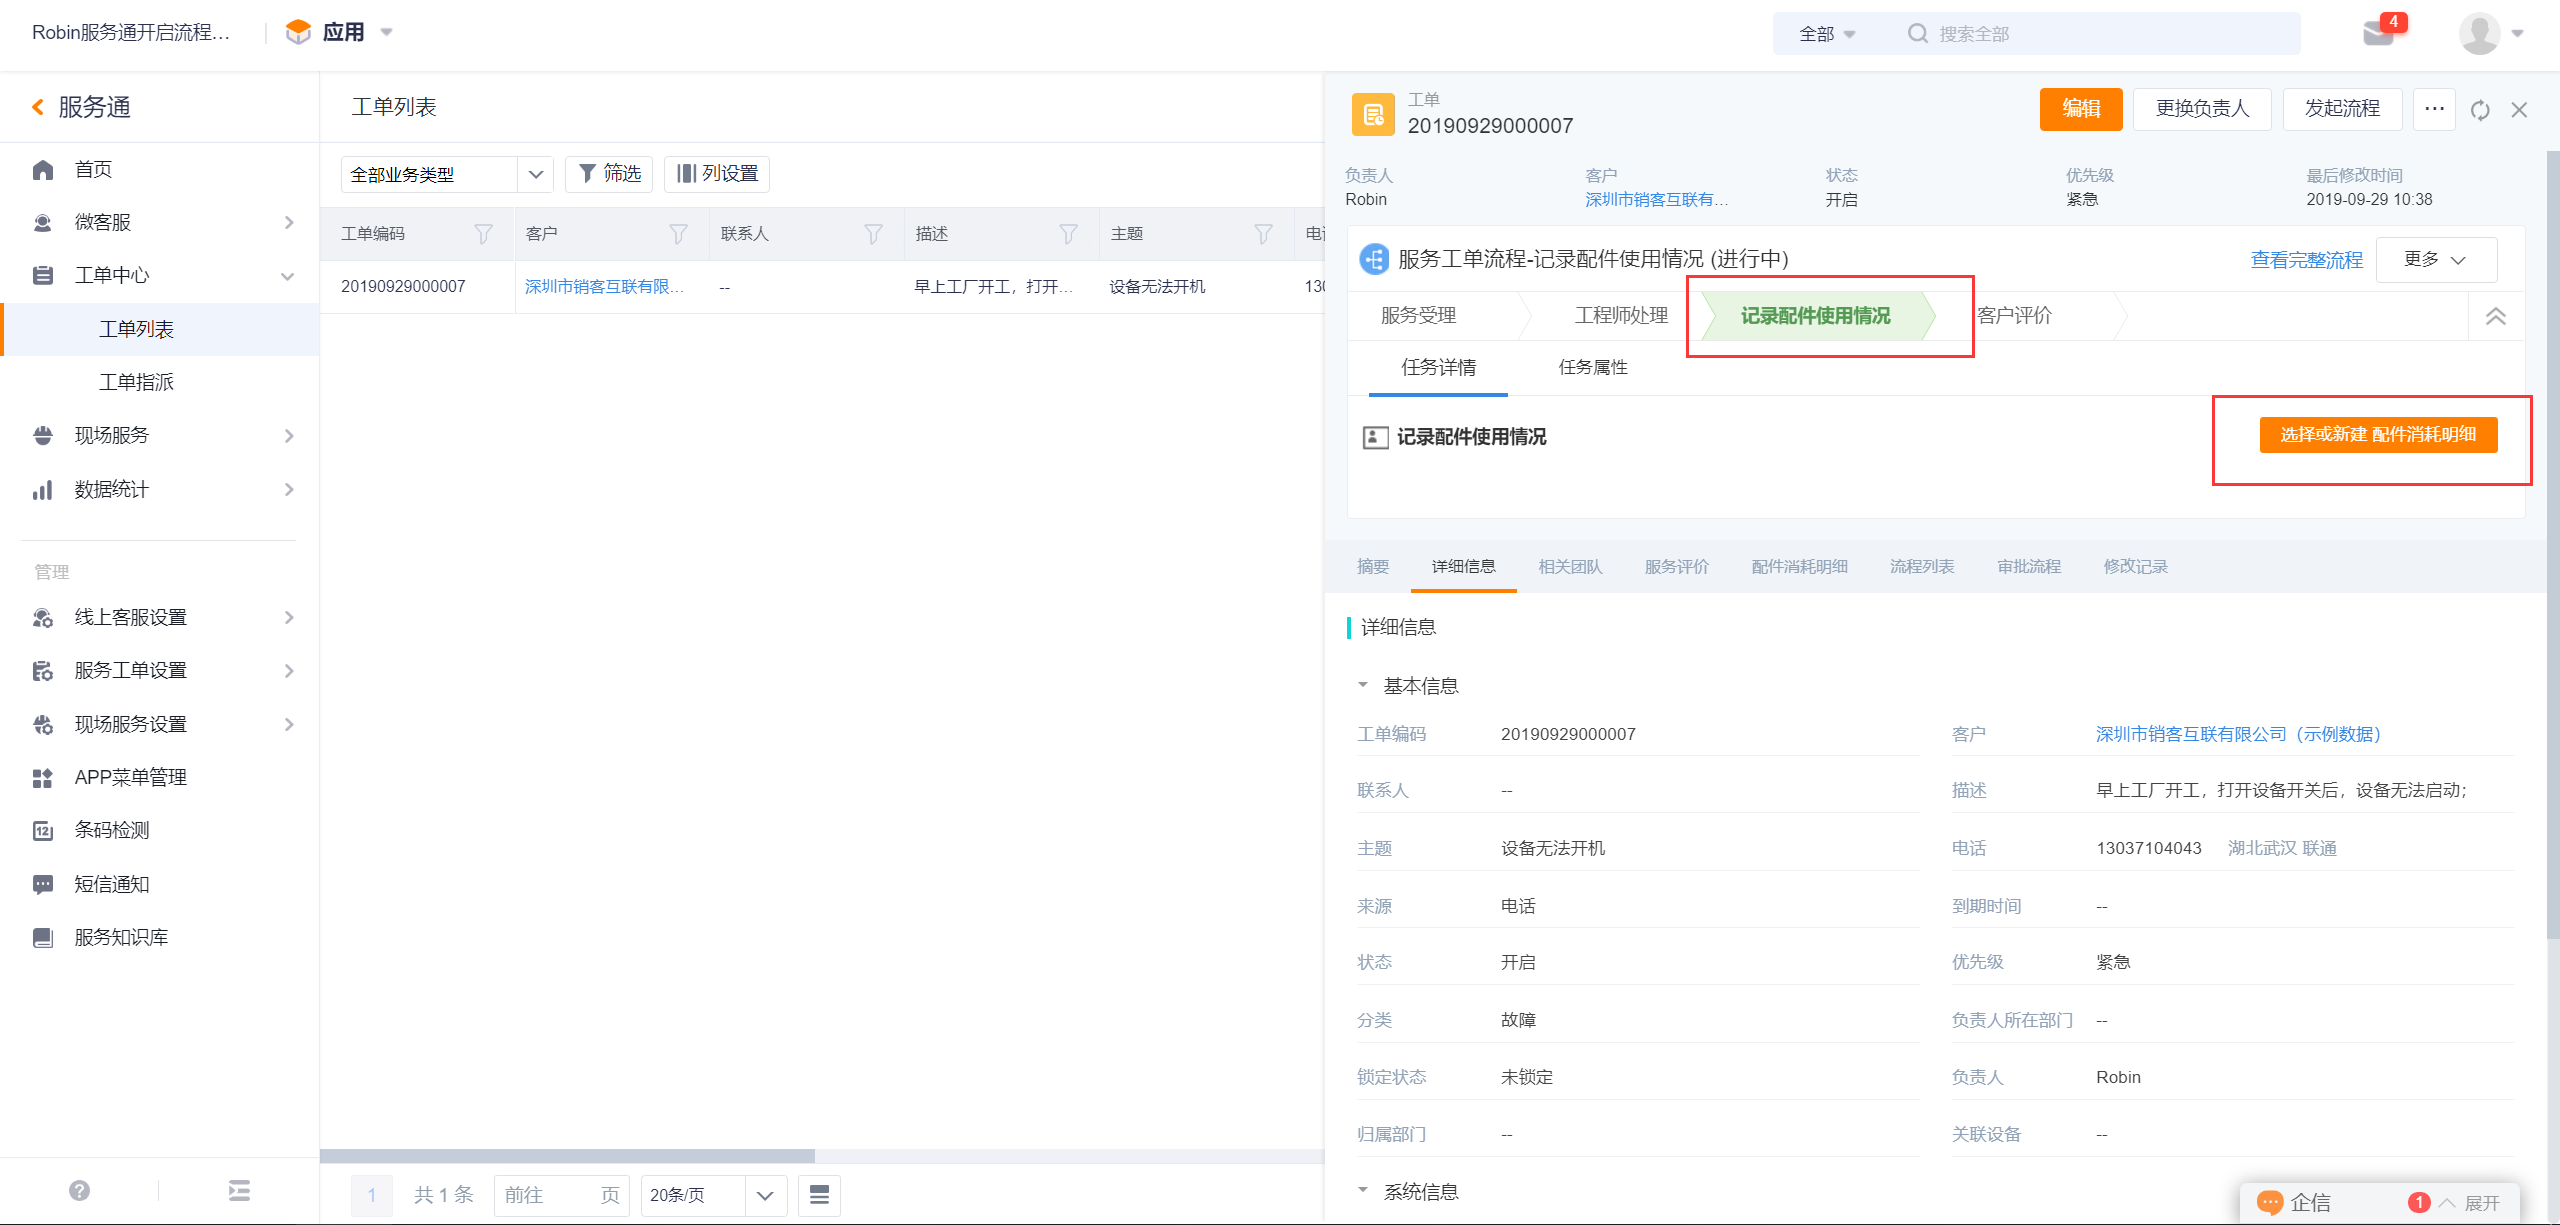Open the 全部 search scope dropdown
The height and width of the screenshot is (1225, 2560).
(x=1827, y=34)
